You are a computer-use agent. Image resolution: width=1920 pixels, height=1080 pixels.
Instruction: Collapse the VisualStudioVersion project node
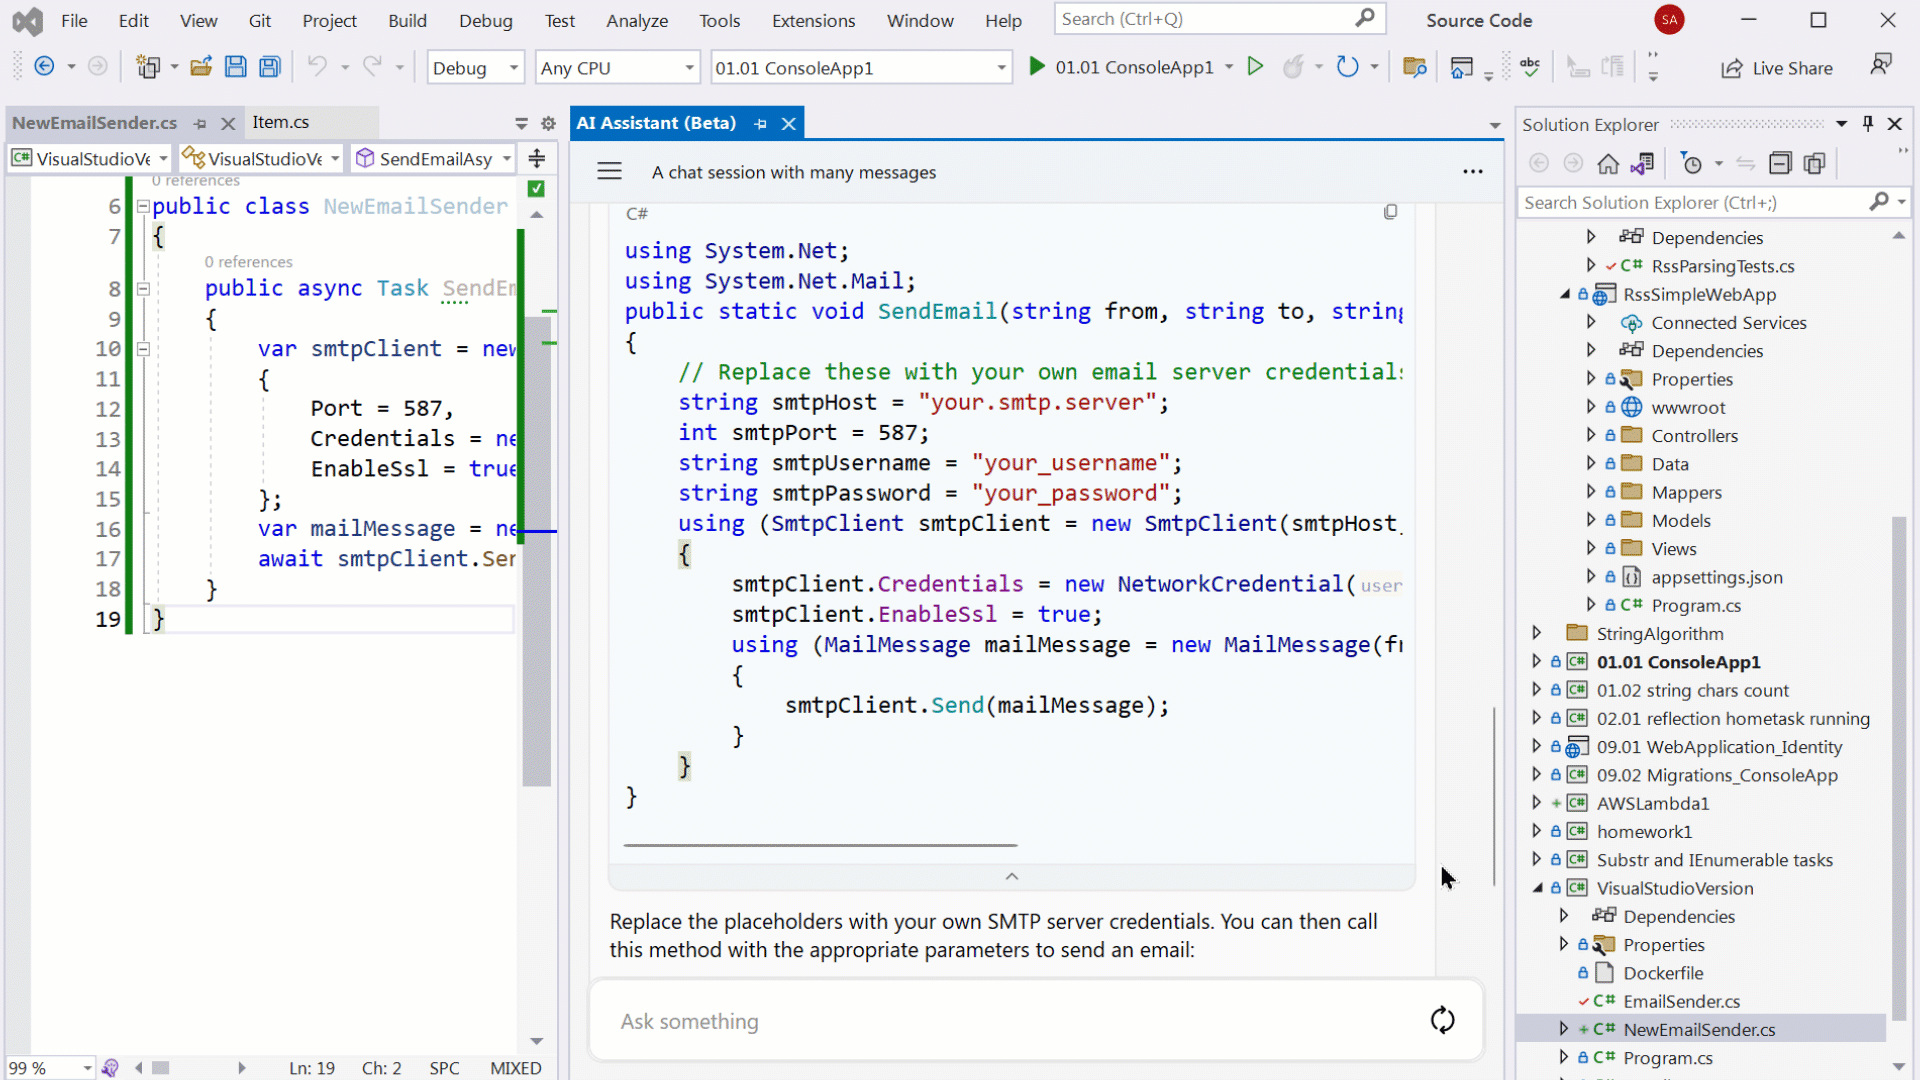coord(1538,888)
